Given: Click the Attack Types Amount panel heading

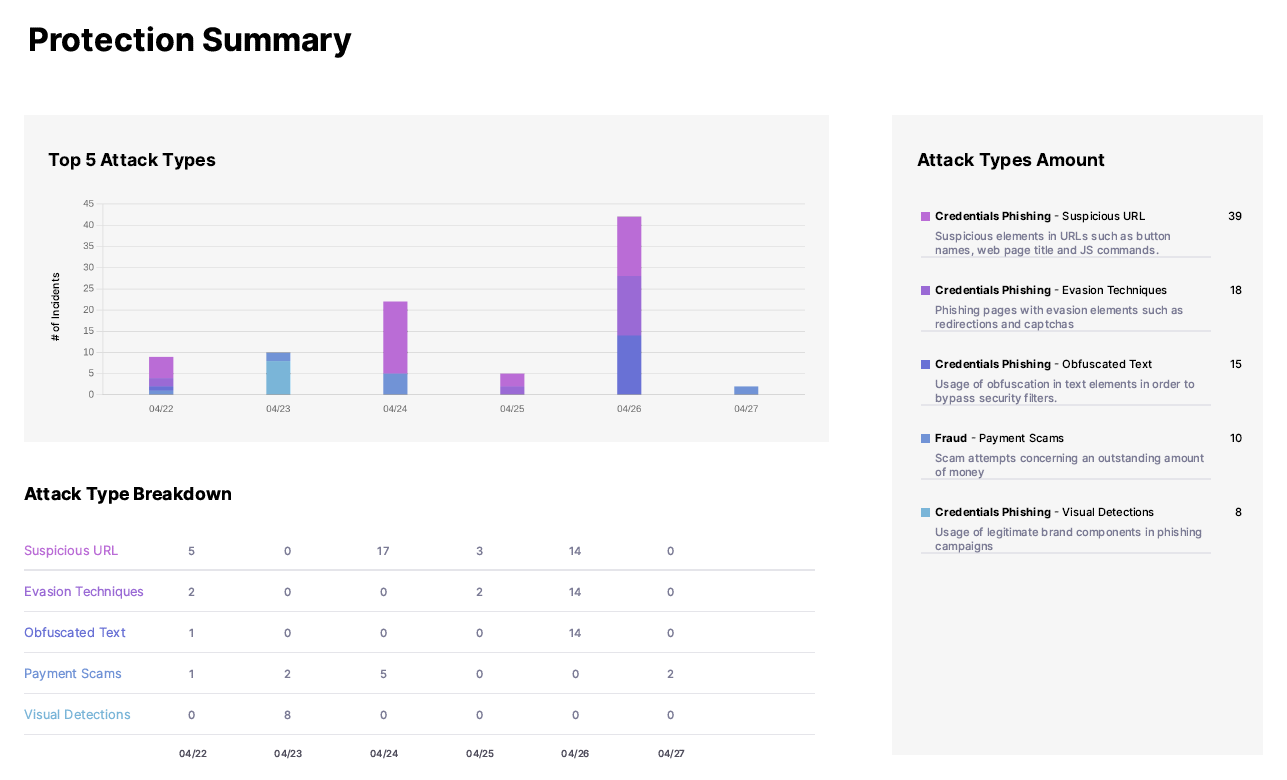Looking at the screenshot, I should click(x=1011, y=160).
